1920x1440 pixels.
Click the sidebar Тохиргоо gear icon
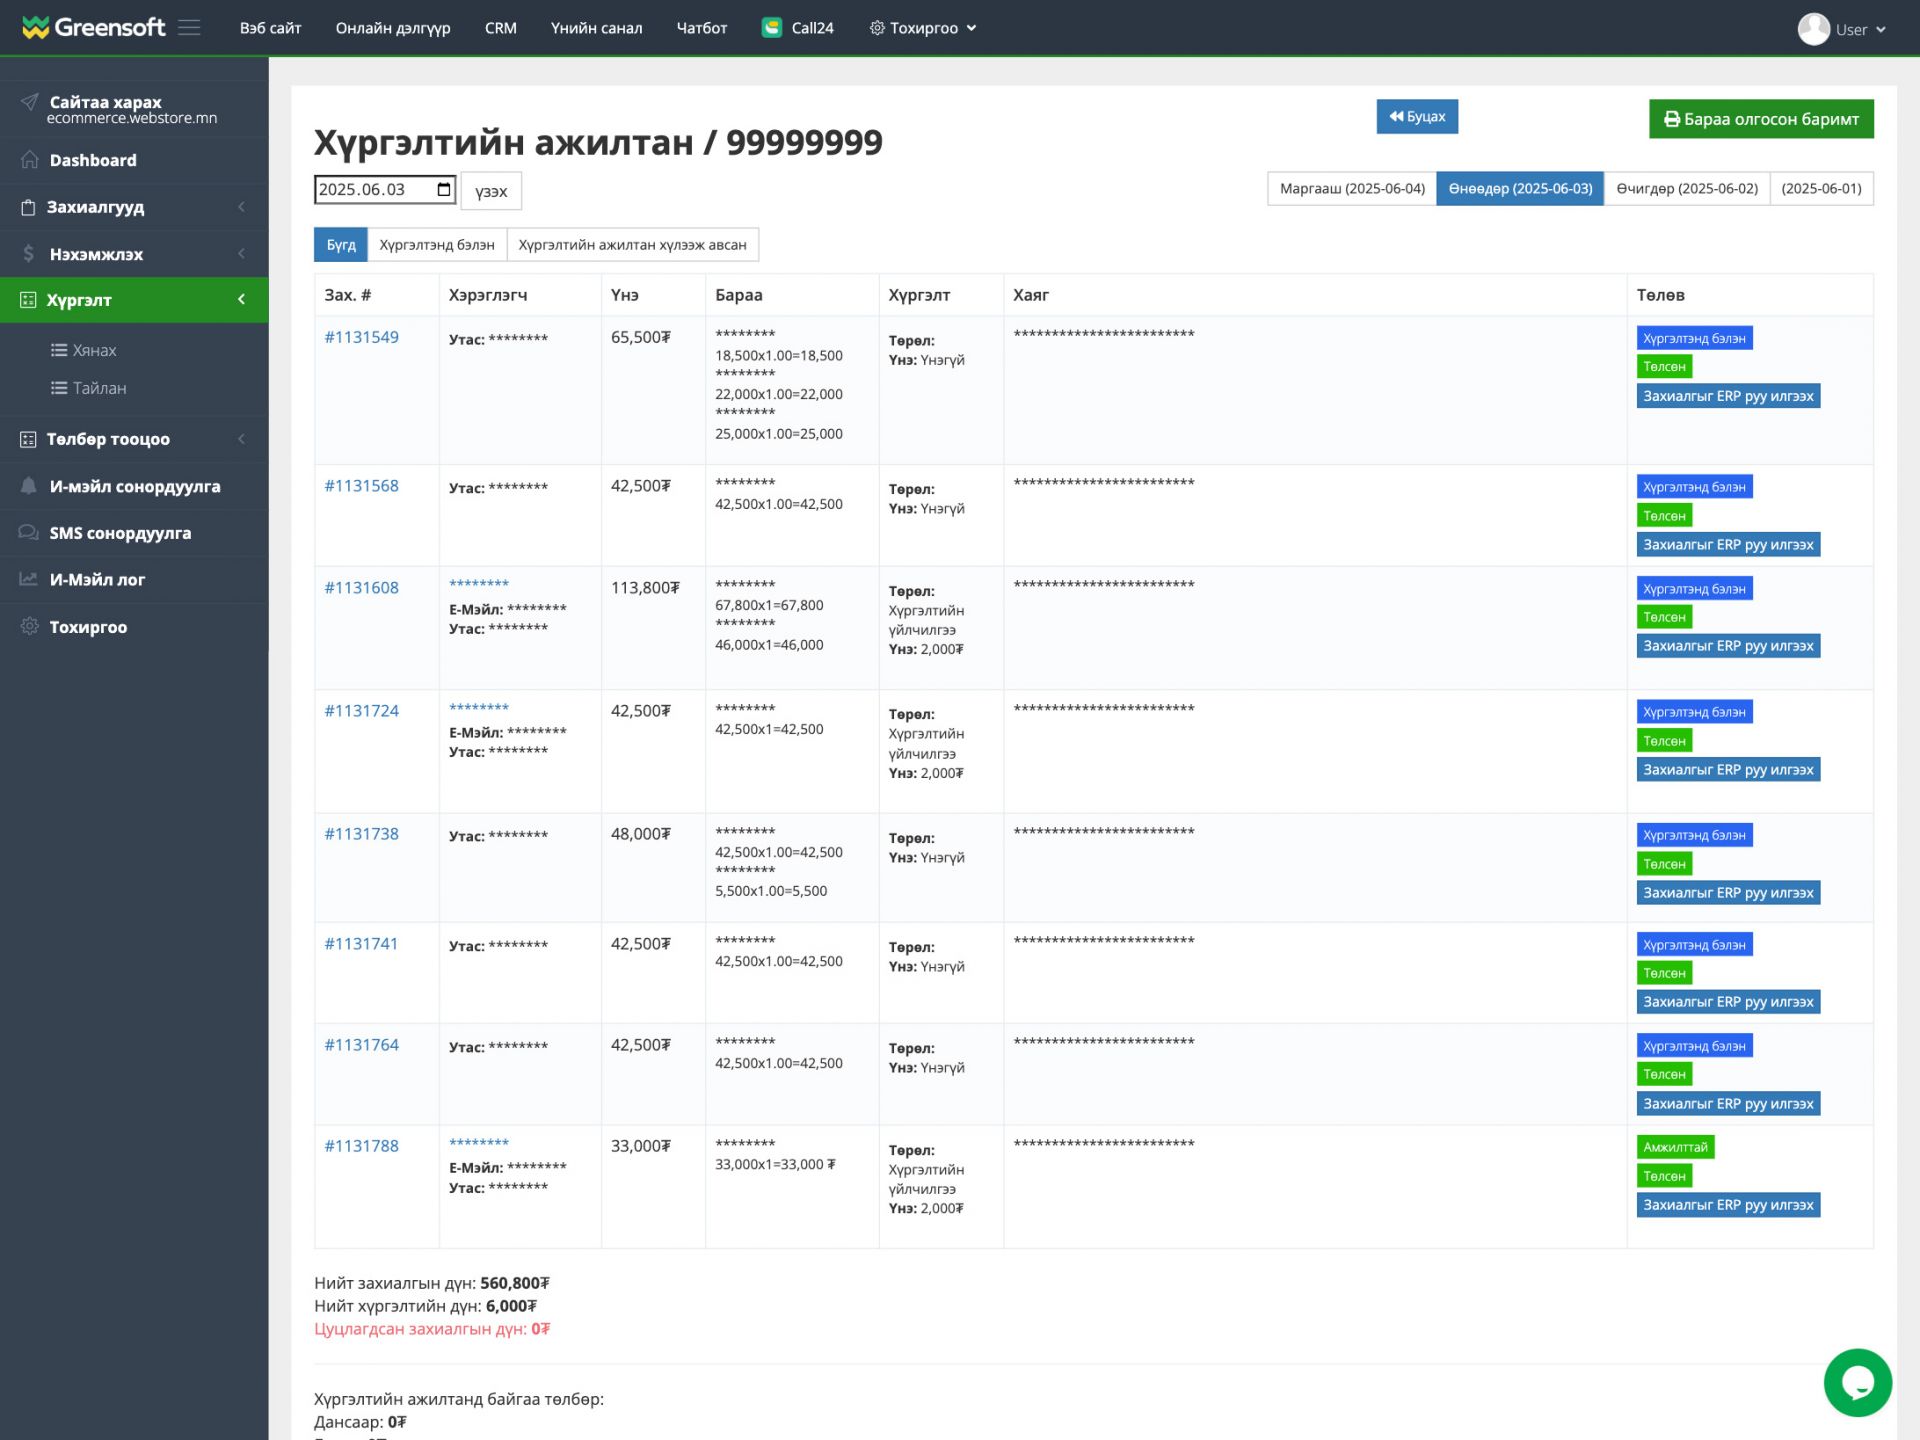coord(30,627)
